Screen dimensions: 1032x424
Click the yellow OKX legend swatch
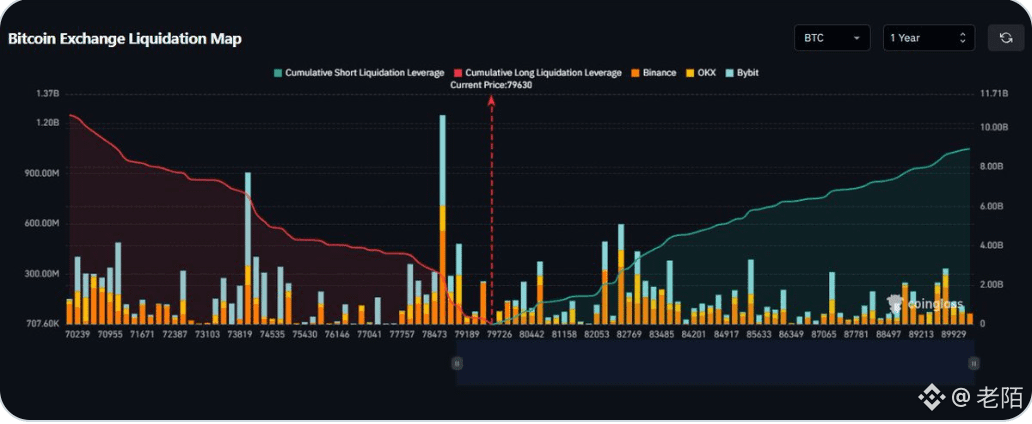(690, 73)
